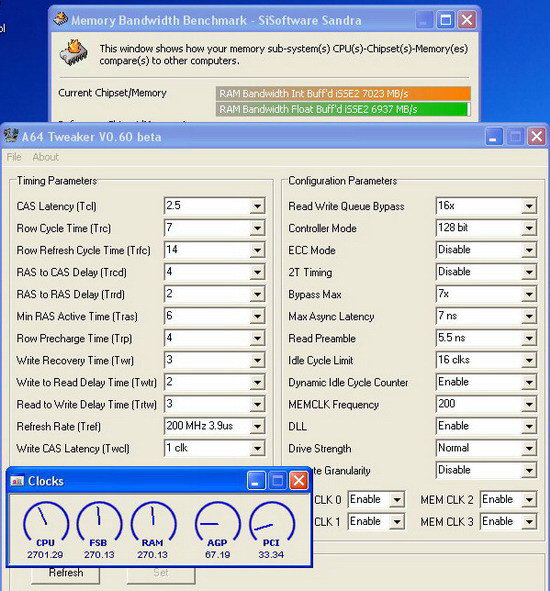Click the Timing Parameters group label
Image resolution: width=550 pixels, height=591 pixels.
tap(57, 181)
